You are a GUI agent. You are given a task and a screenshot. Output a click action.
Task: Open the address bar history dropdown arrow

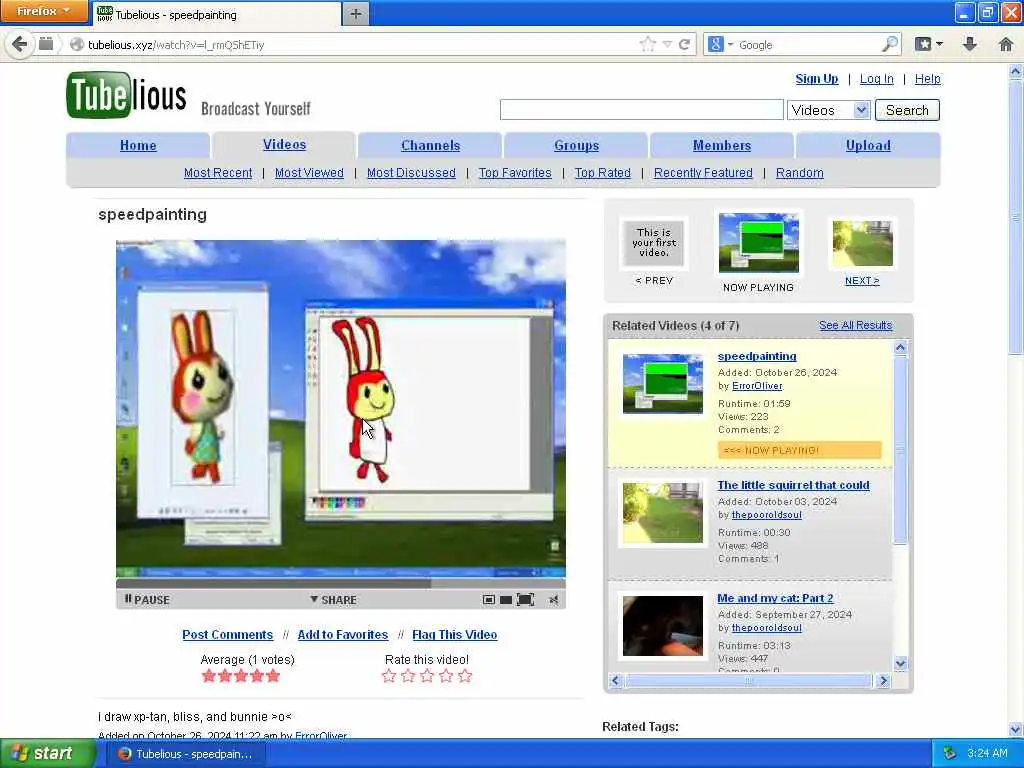667,44
